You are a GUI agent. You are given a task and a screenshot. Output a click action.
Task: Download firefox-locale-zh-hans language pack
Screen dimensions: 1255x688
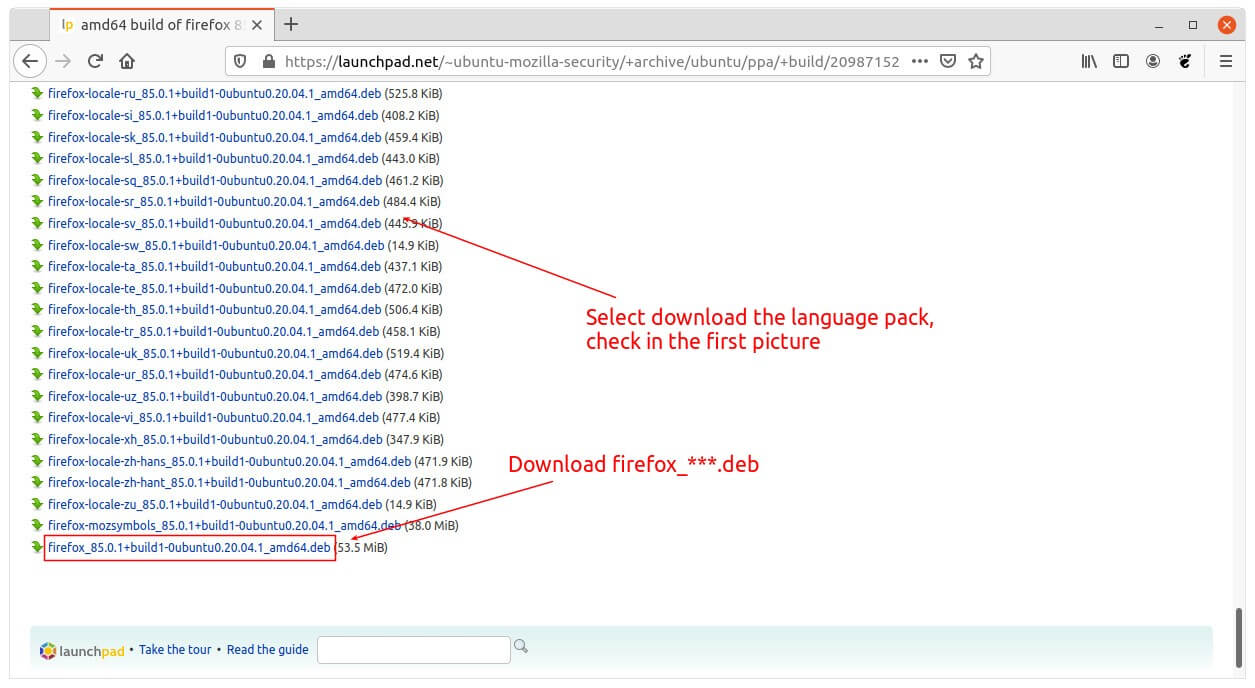pos(229,461)
